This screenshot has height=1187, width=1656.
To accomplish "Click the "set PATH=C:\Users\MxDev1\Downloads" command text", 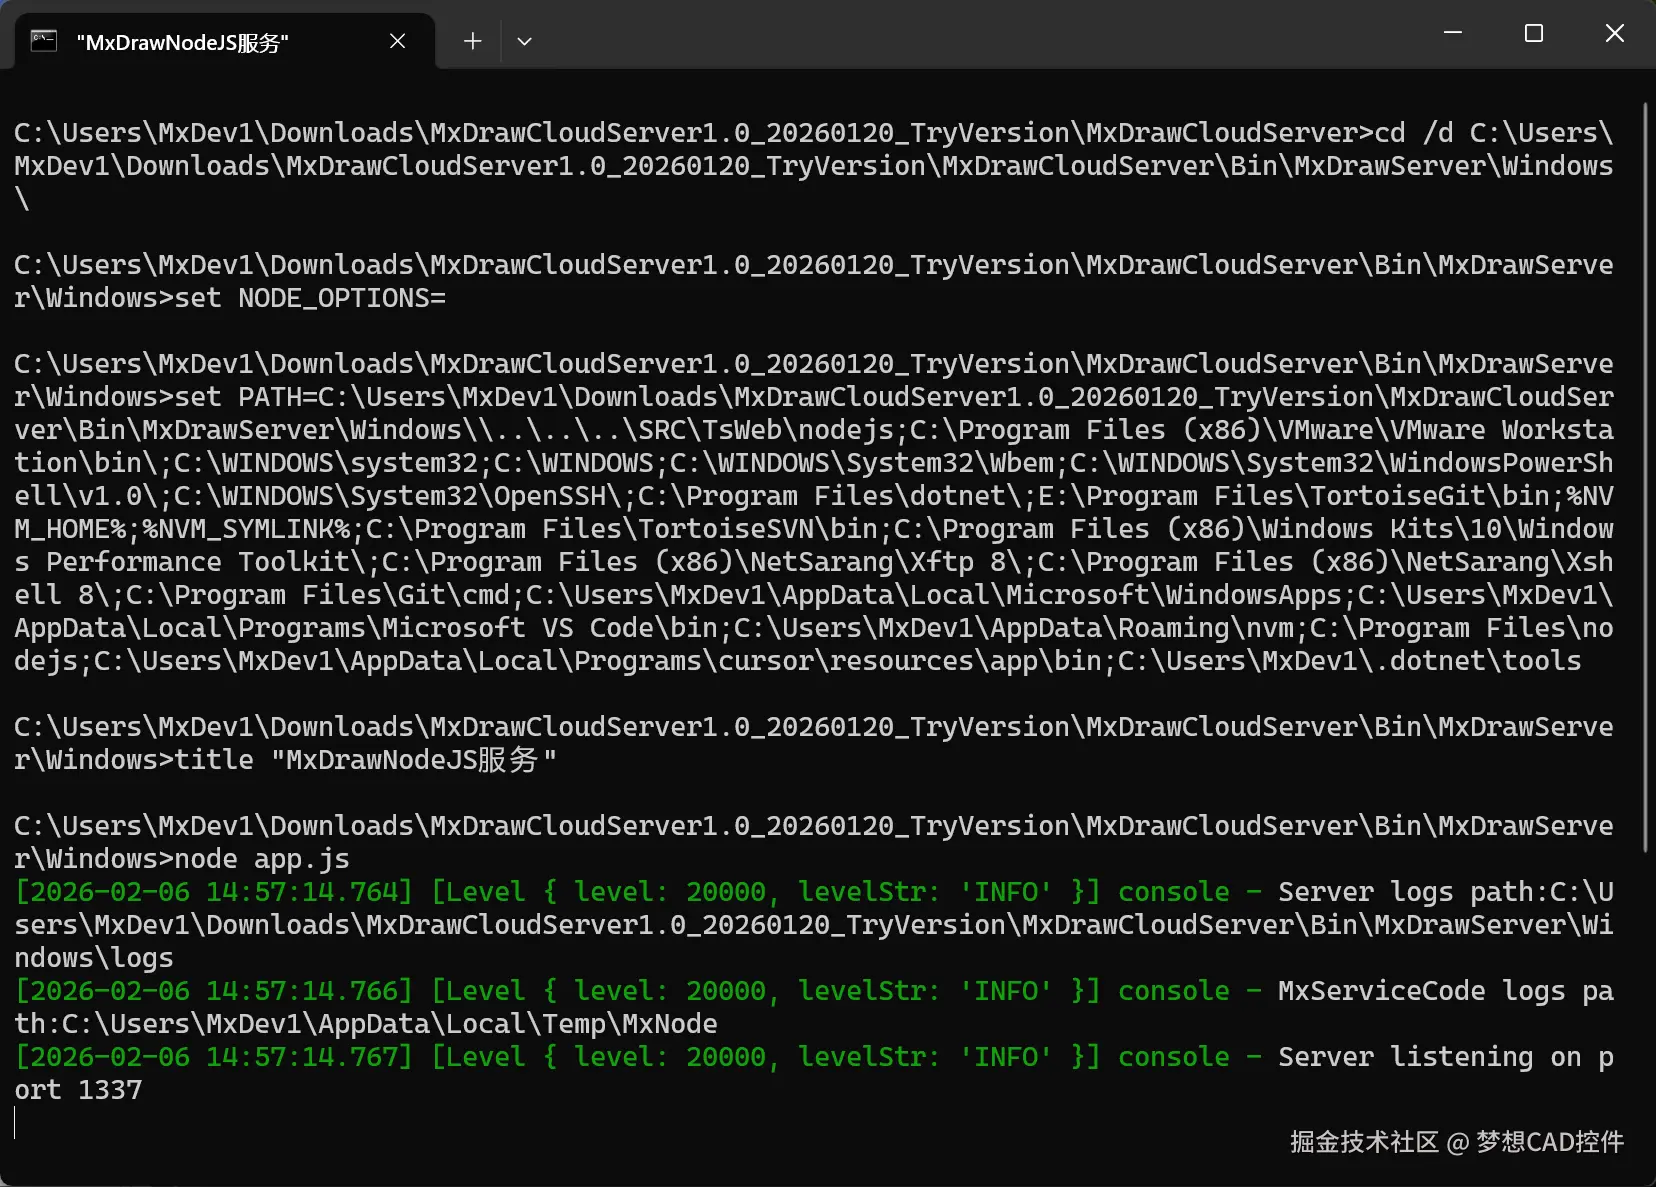I will (x=446, y=397).
